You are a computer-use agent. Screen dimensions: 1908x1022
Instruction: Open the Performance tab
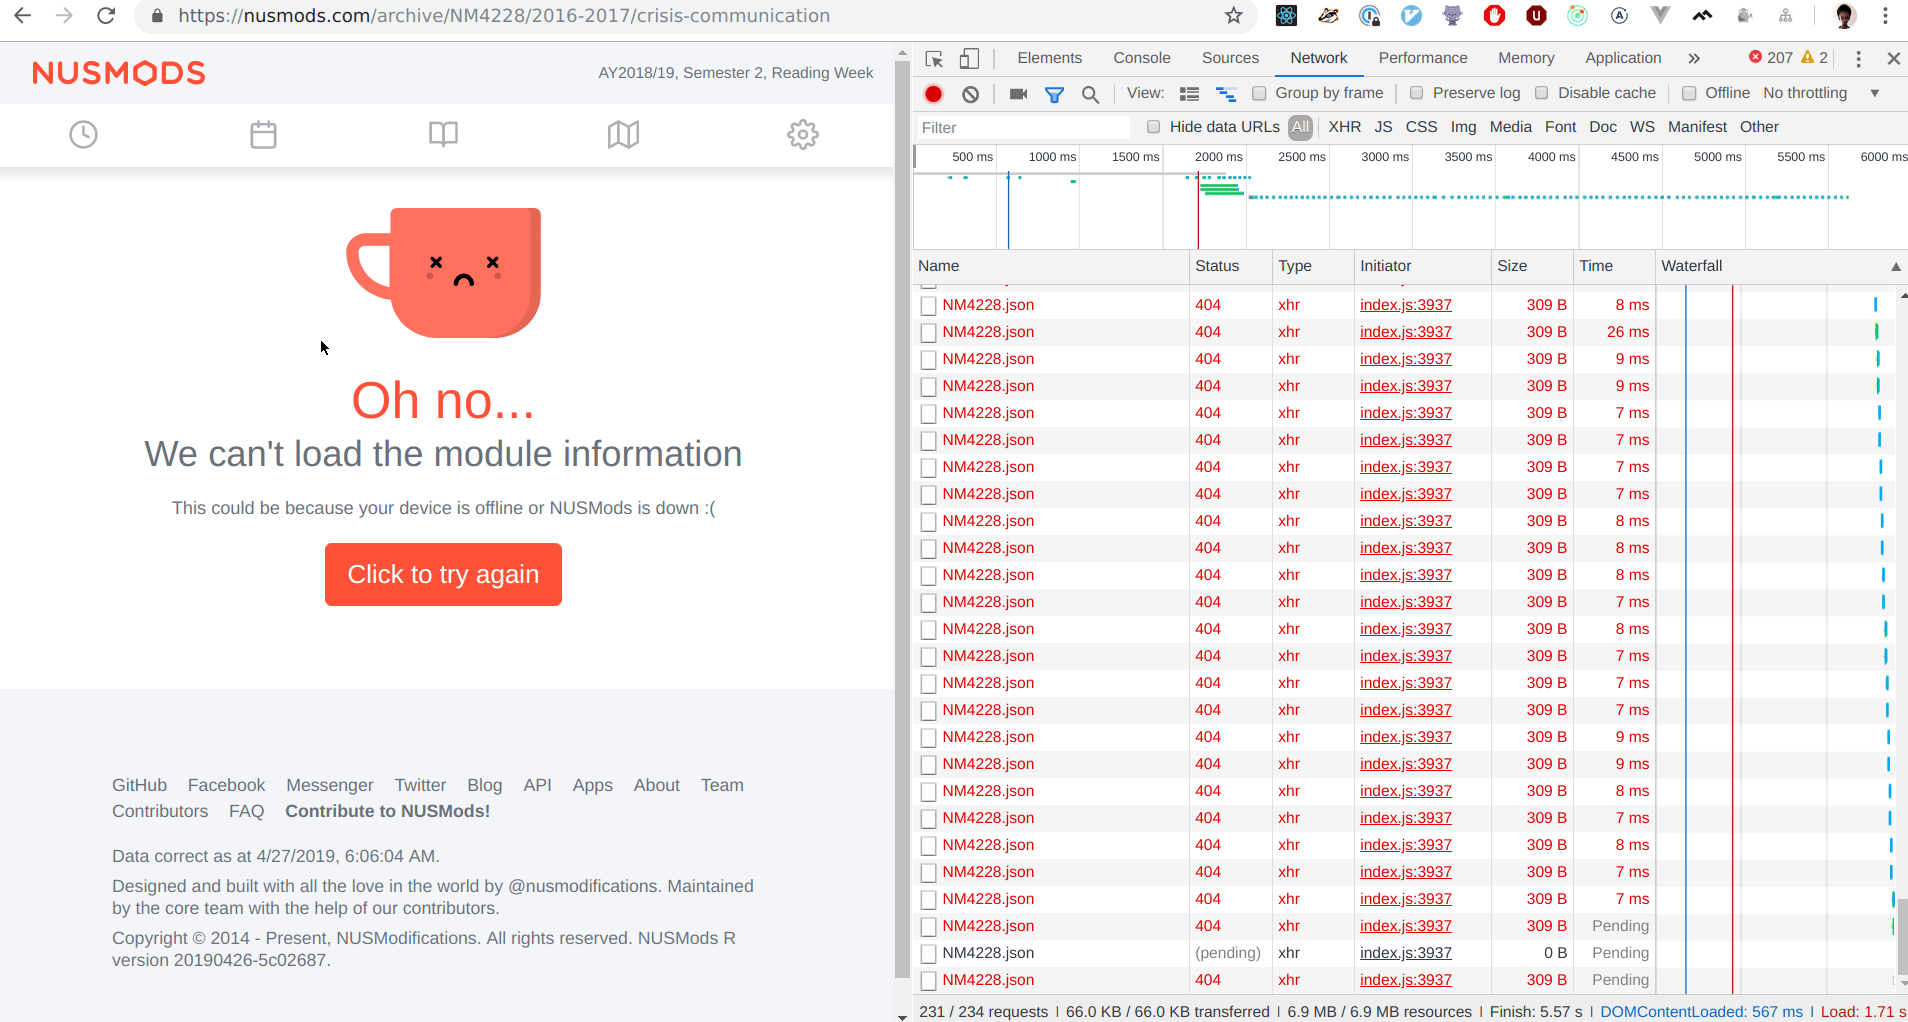click(x=1422, y=58)
